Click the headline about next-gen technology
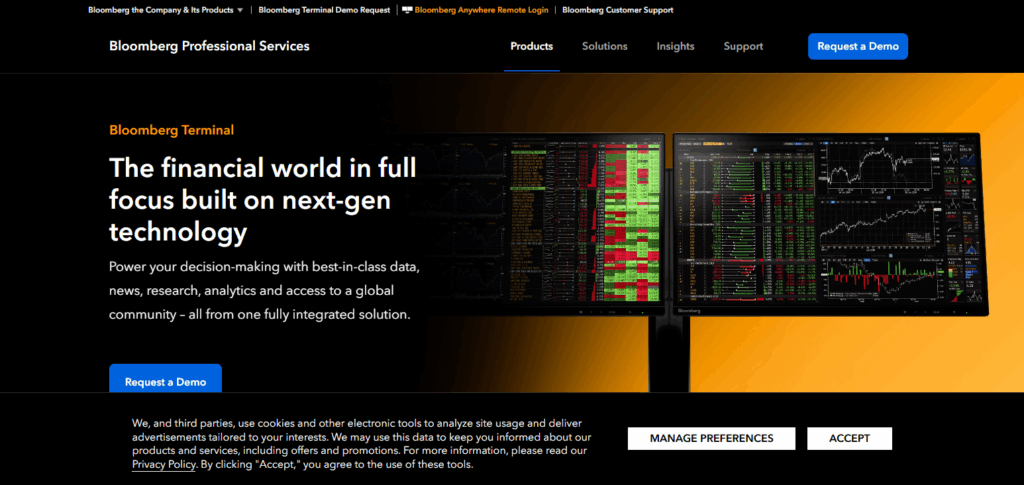 point(263,200)
